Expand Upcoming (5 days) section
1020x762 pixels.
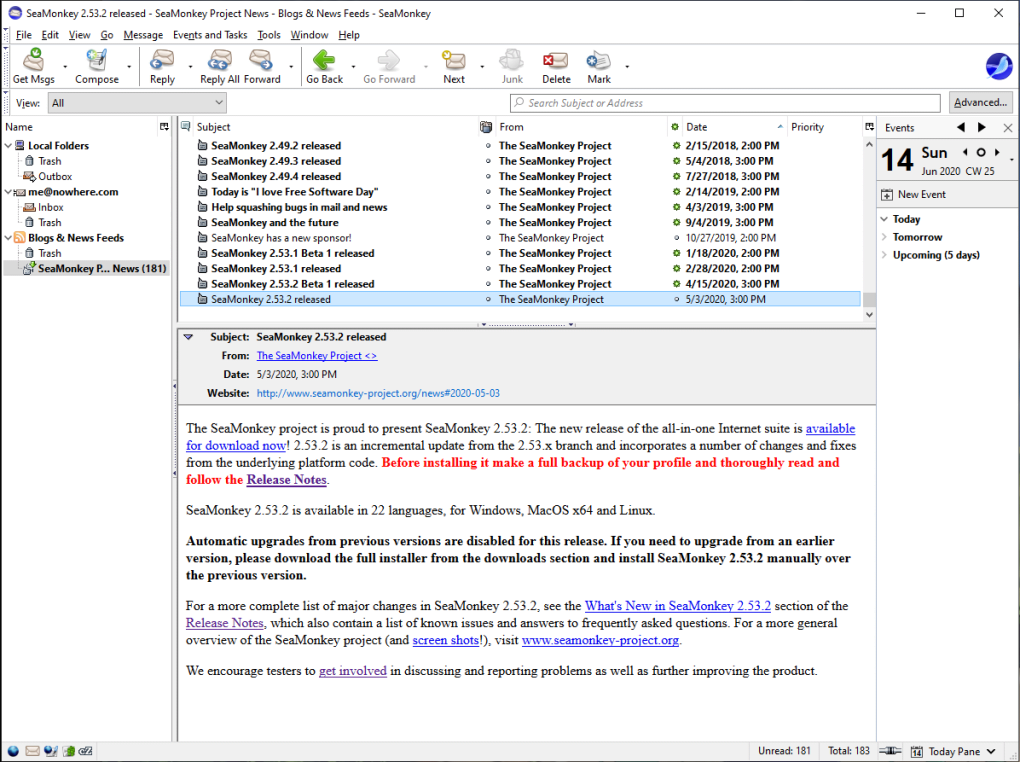(884, 255)
